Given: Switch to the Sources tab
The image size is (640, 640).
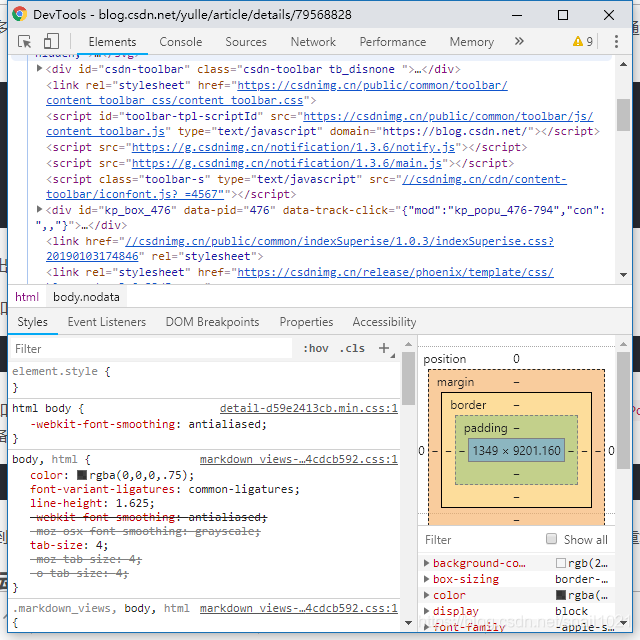Looking at the screenshot, I should point(246,42).
